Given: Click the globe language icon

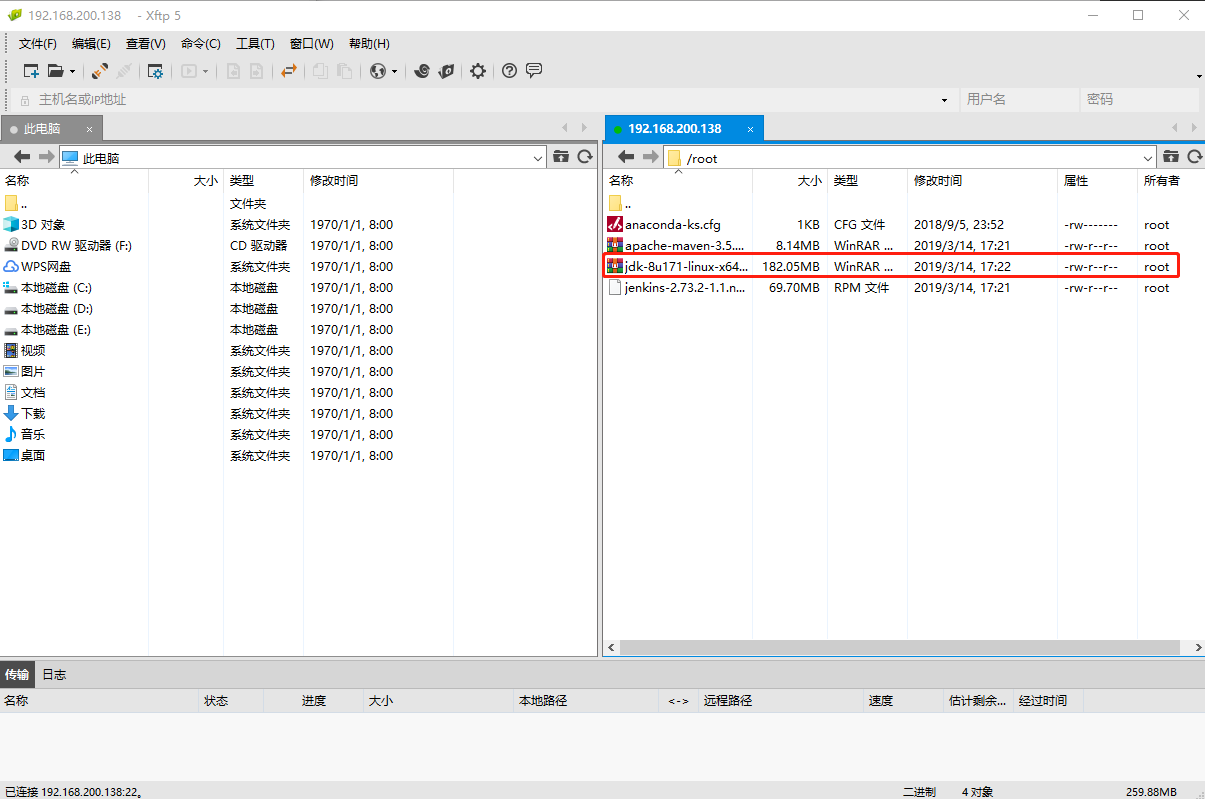Looking at the screenshot, I should (378, 71).
